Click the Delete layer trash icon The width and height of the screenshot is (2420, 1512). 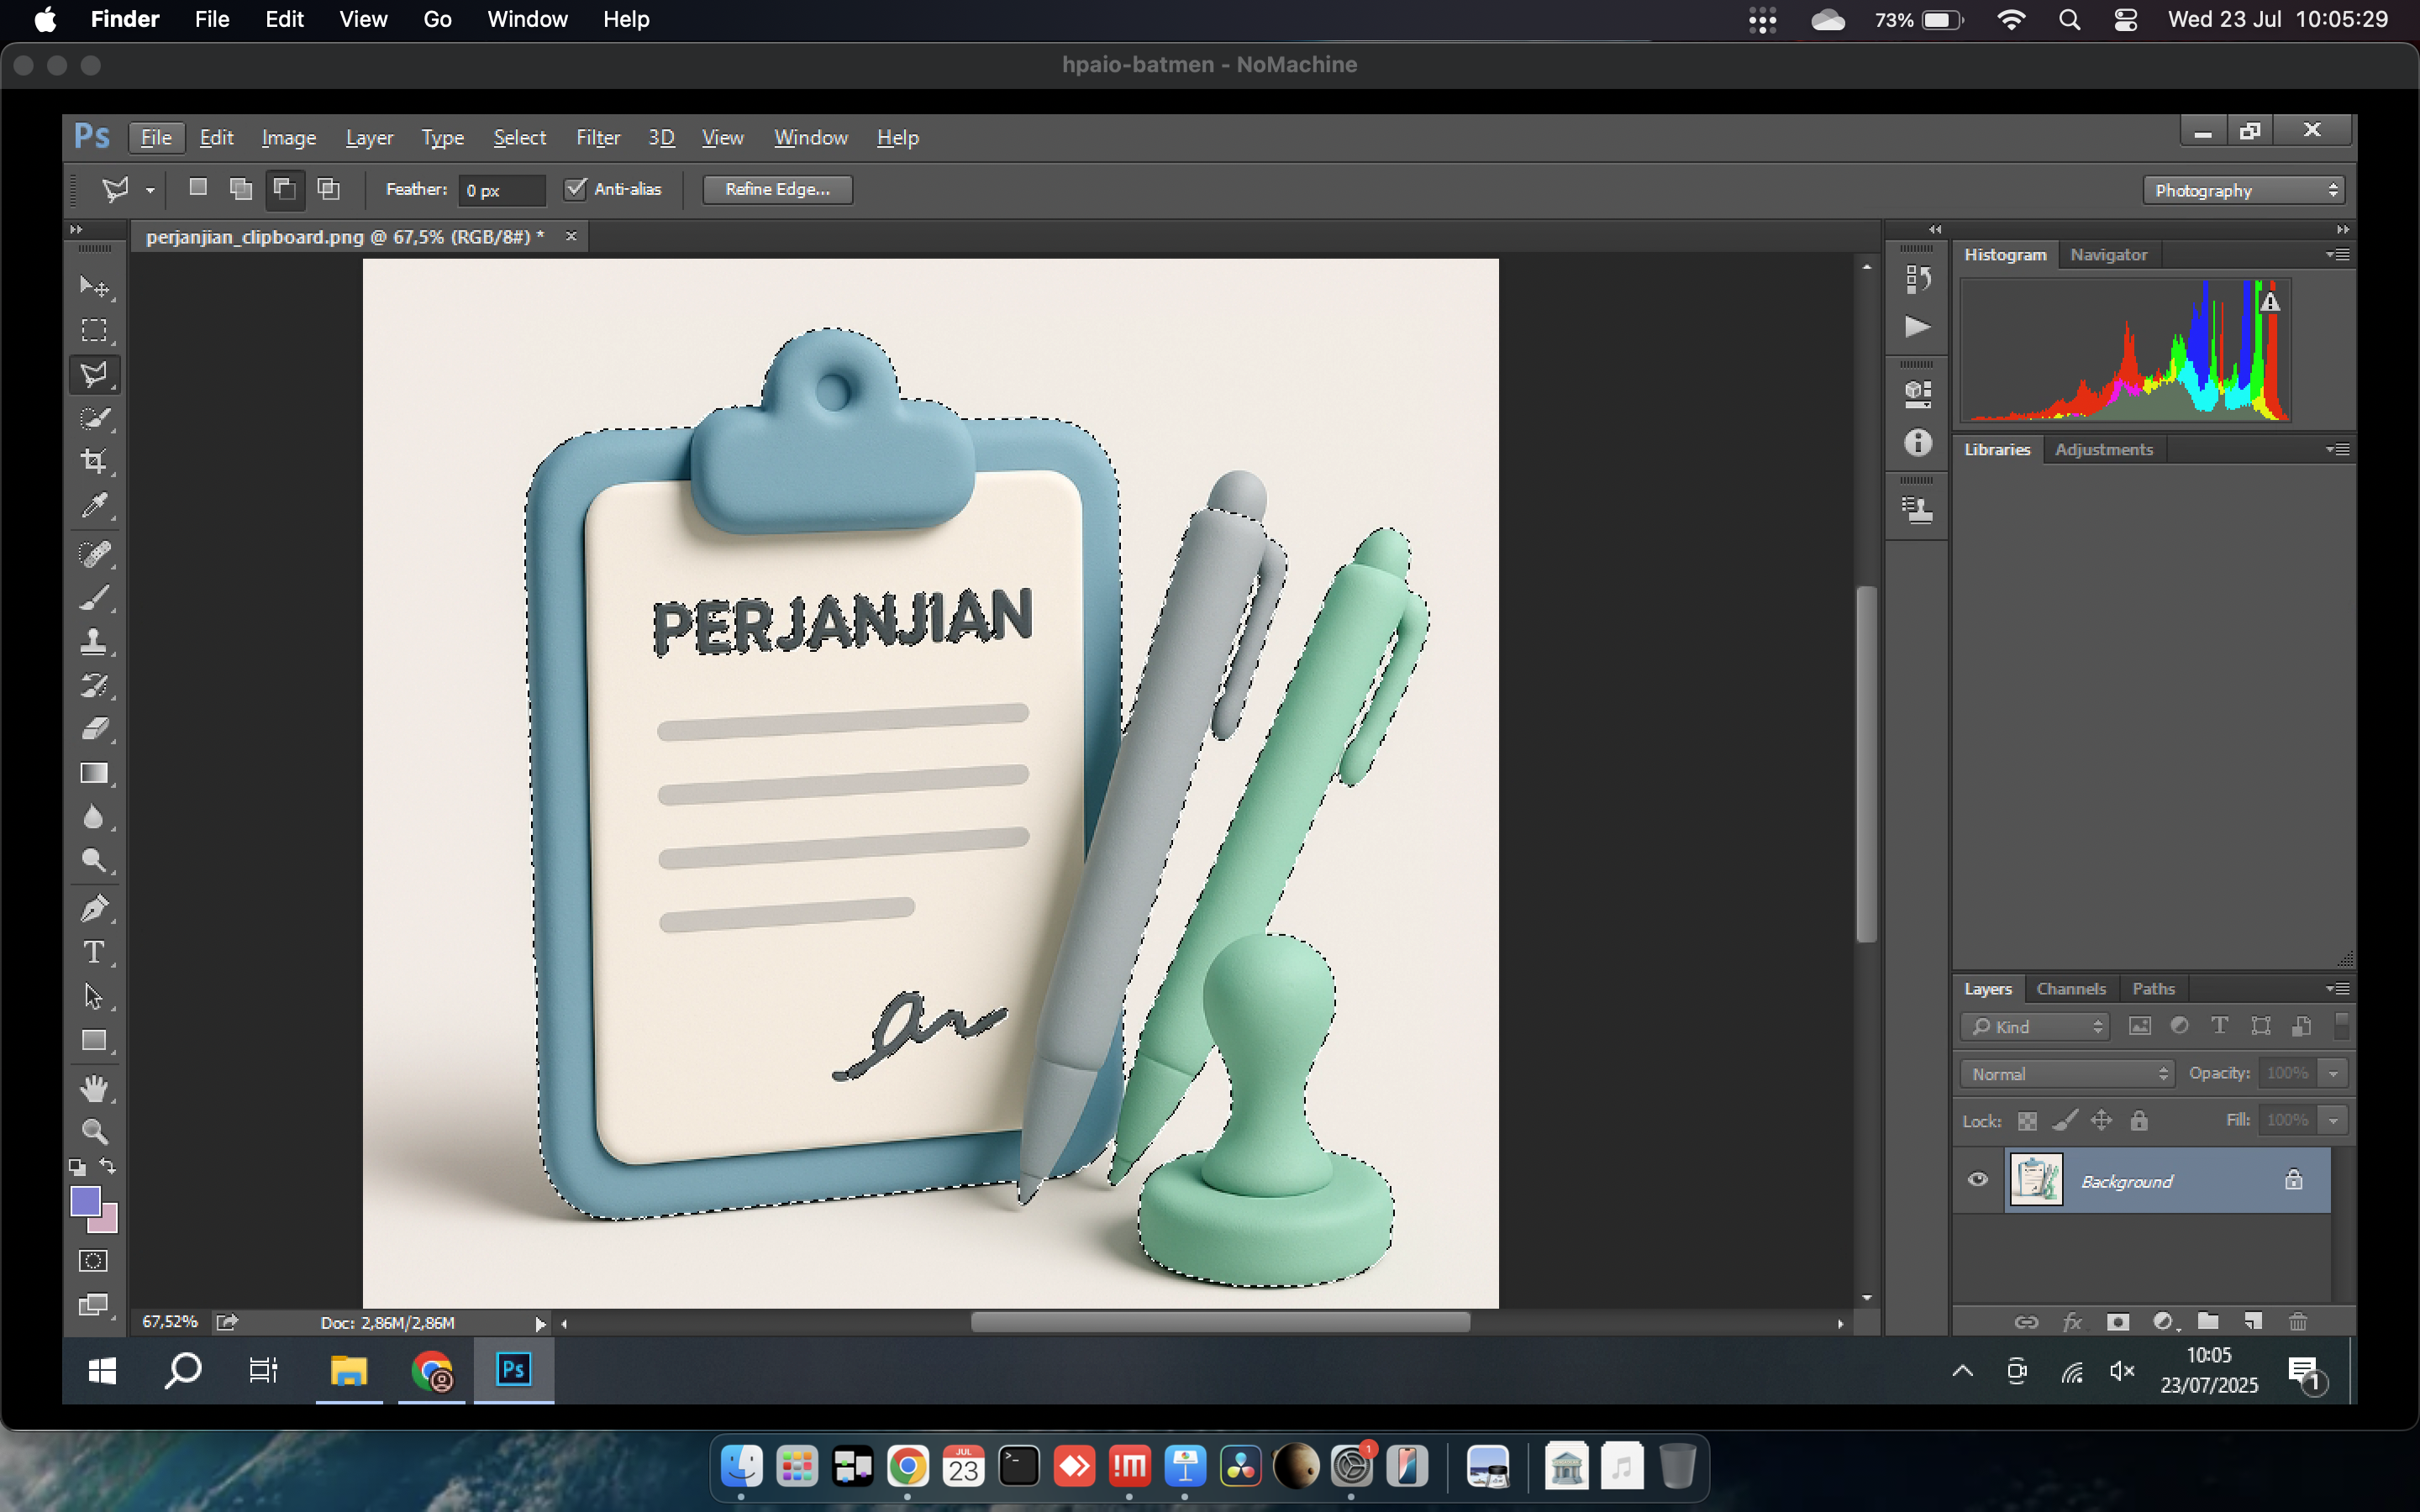pyautogui.click(x=2297, y=1322)
